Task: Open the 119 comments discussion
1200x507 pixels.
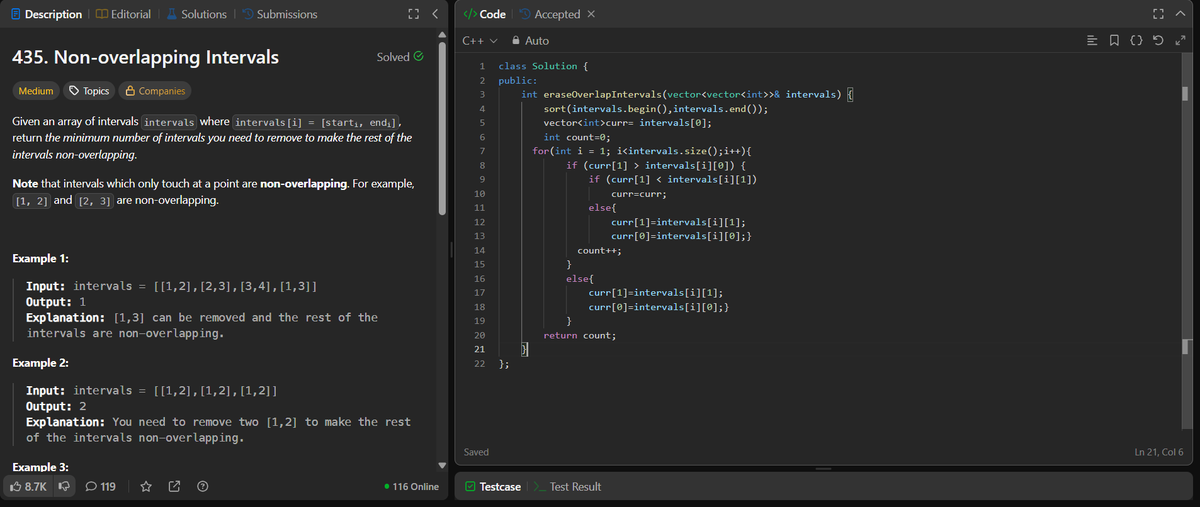Action: (x=101, y=487)
